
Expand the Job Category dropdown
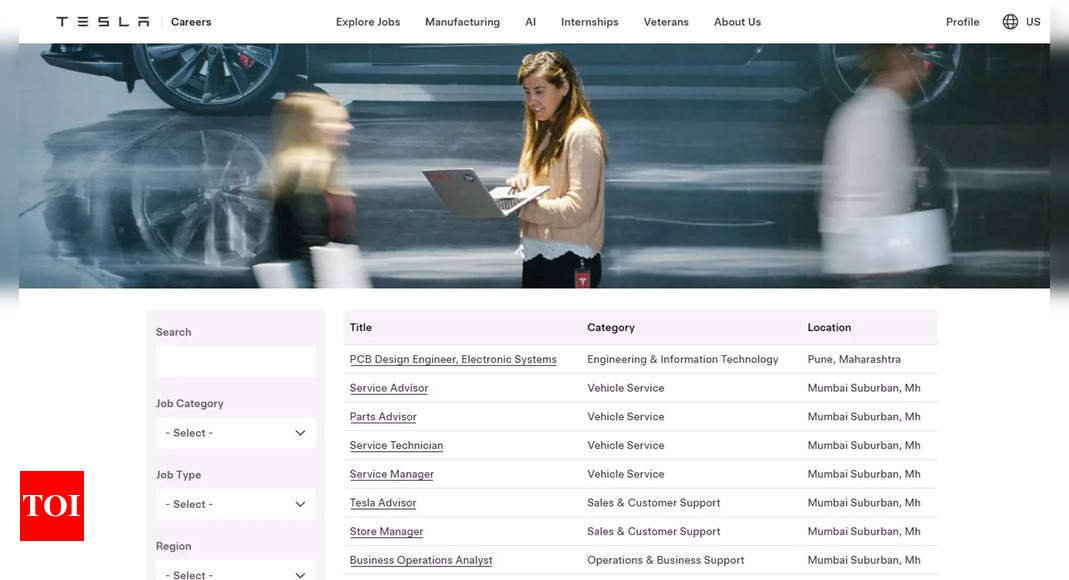pos(236,433)
